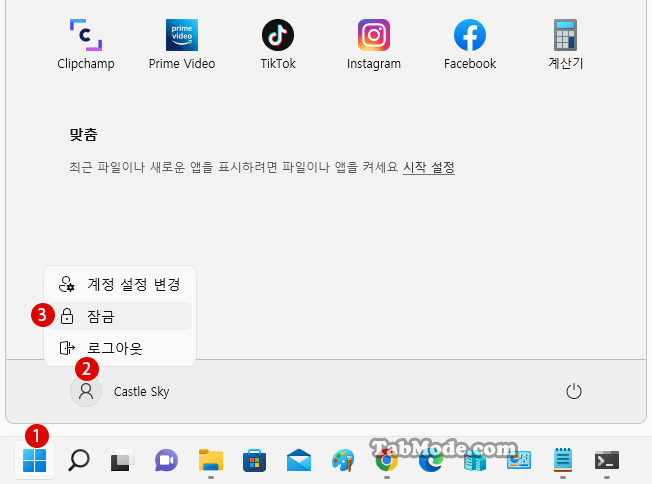Open the TikTok pinned app

pos(278,44)
